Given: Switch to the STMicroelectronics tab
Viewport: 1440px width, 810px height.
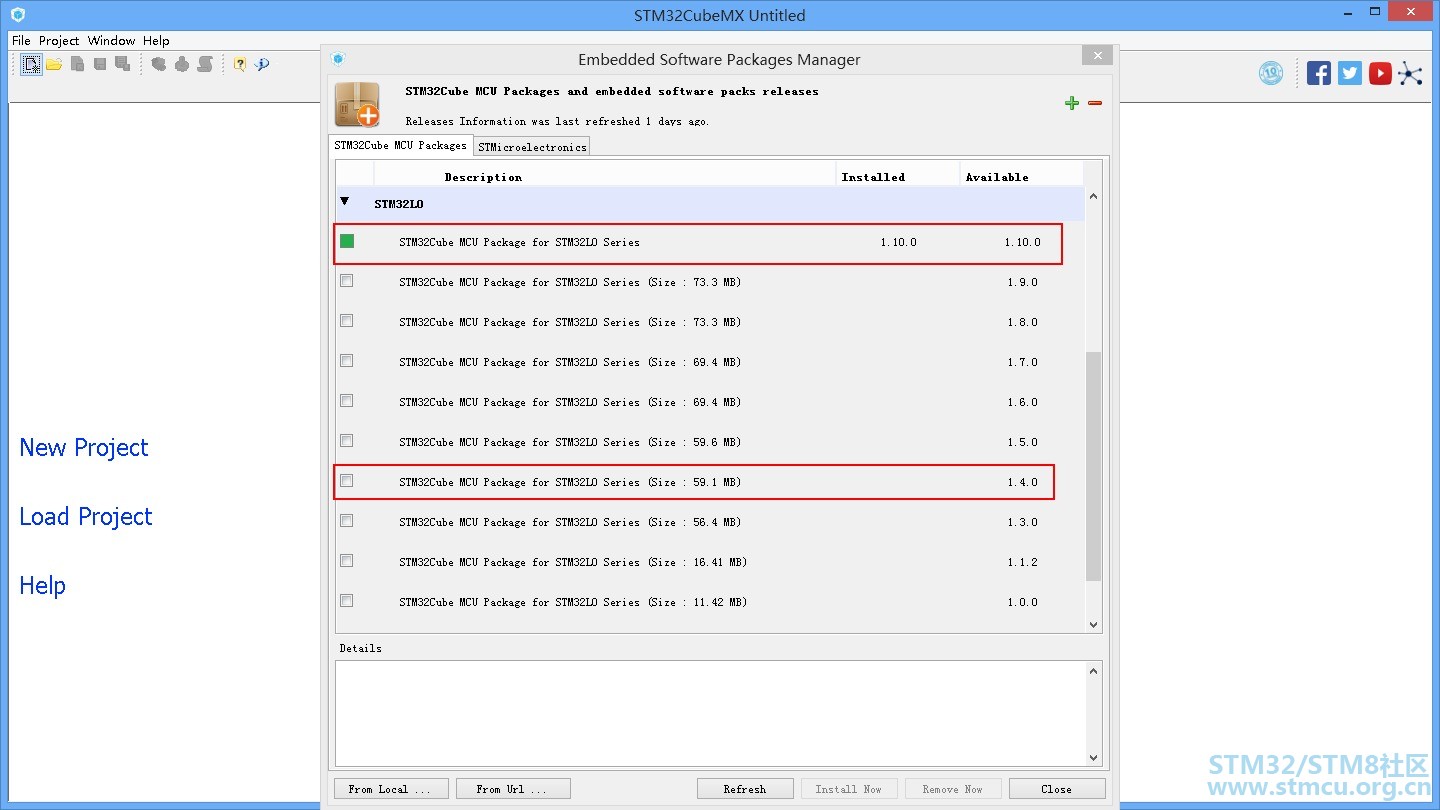Looking at the screenshot, I should (x=532, y=147).
